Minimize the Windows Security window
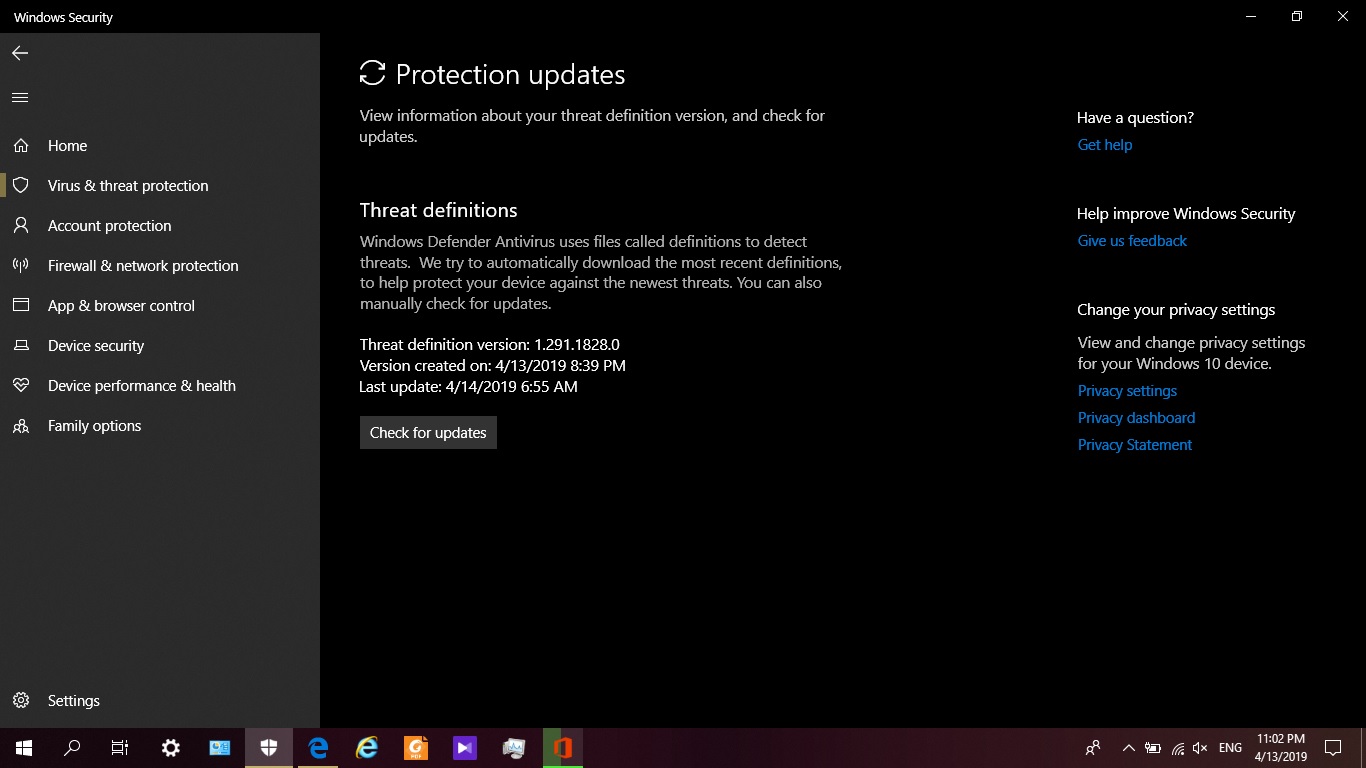Image resolution: width=1366 pixels, height=768 pixels. (x=1251, y=17)
